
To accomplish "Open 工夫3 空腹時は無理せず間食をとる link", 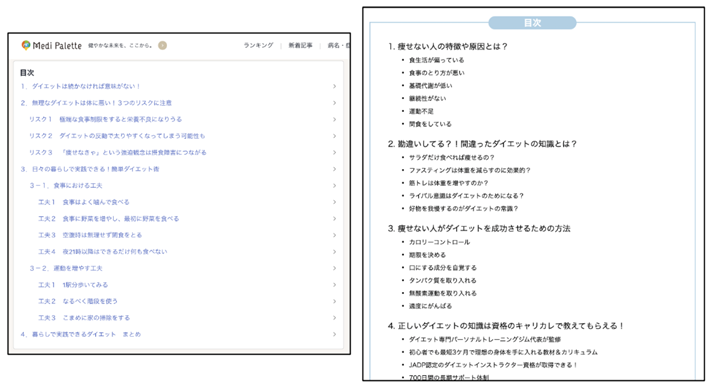I will tap(90, 235).
